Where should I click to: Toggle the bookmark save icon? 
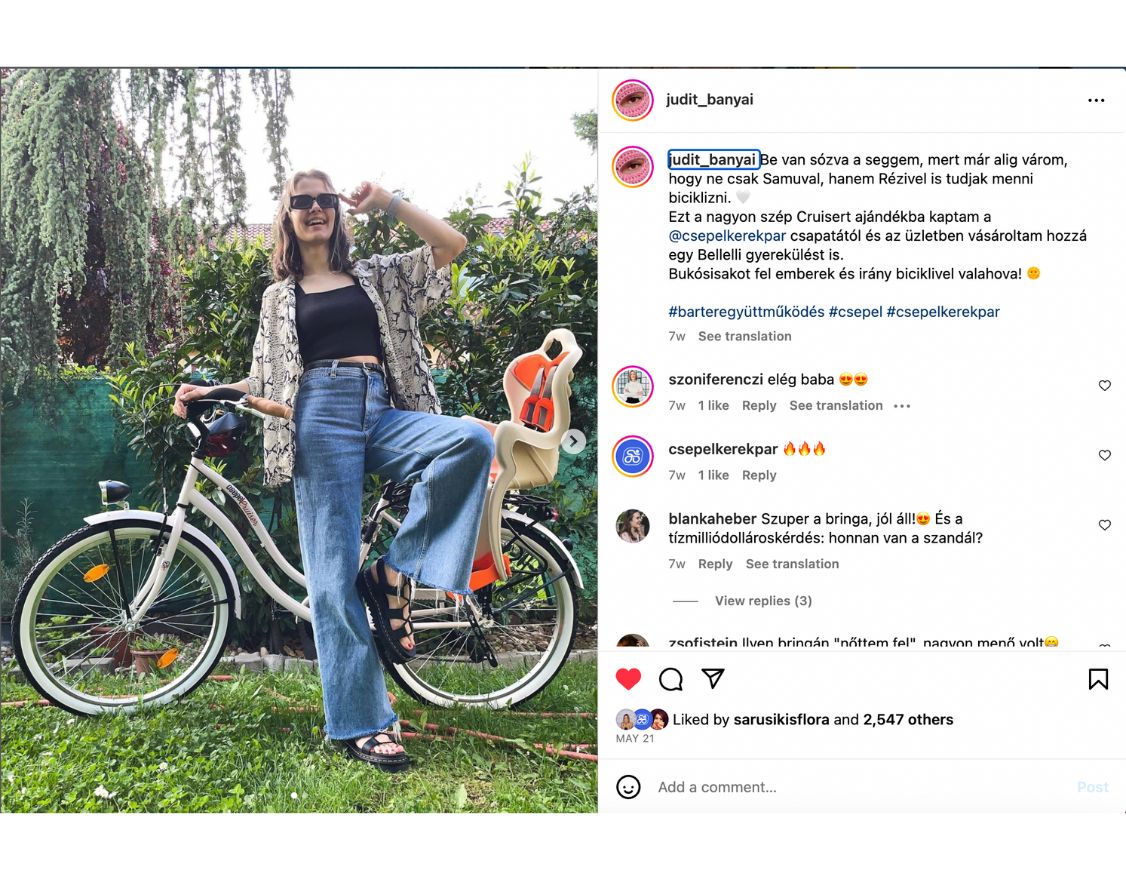point(1098,680)
